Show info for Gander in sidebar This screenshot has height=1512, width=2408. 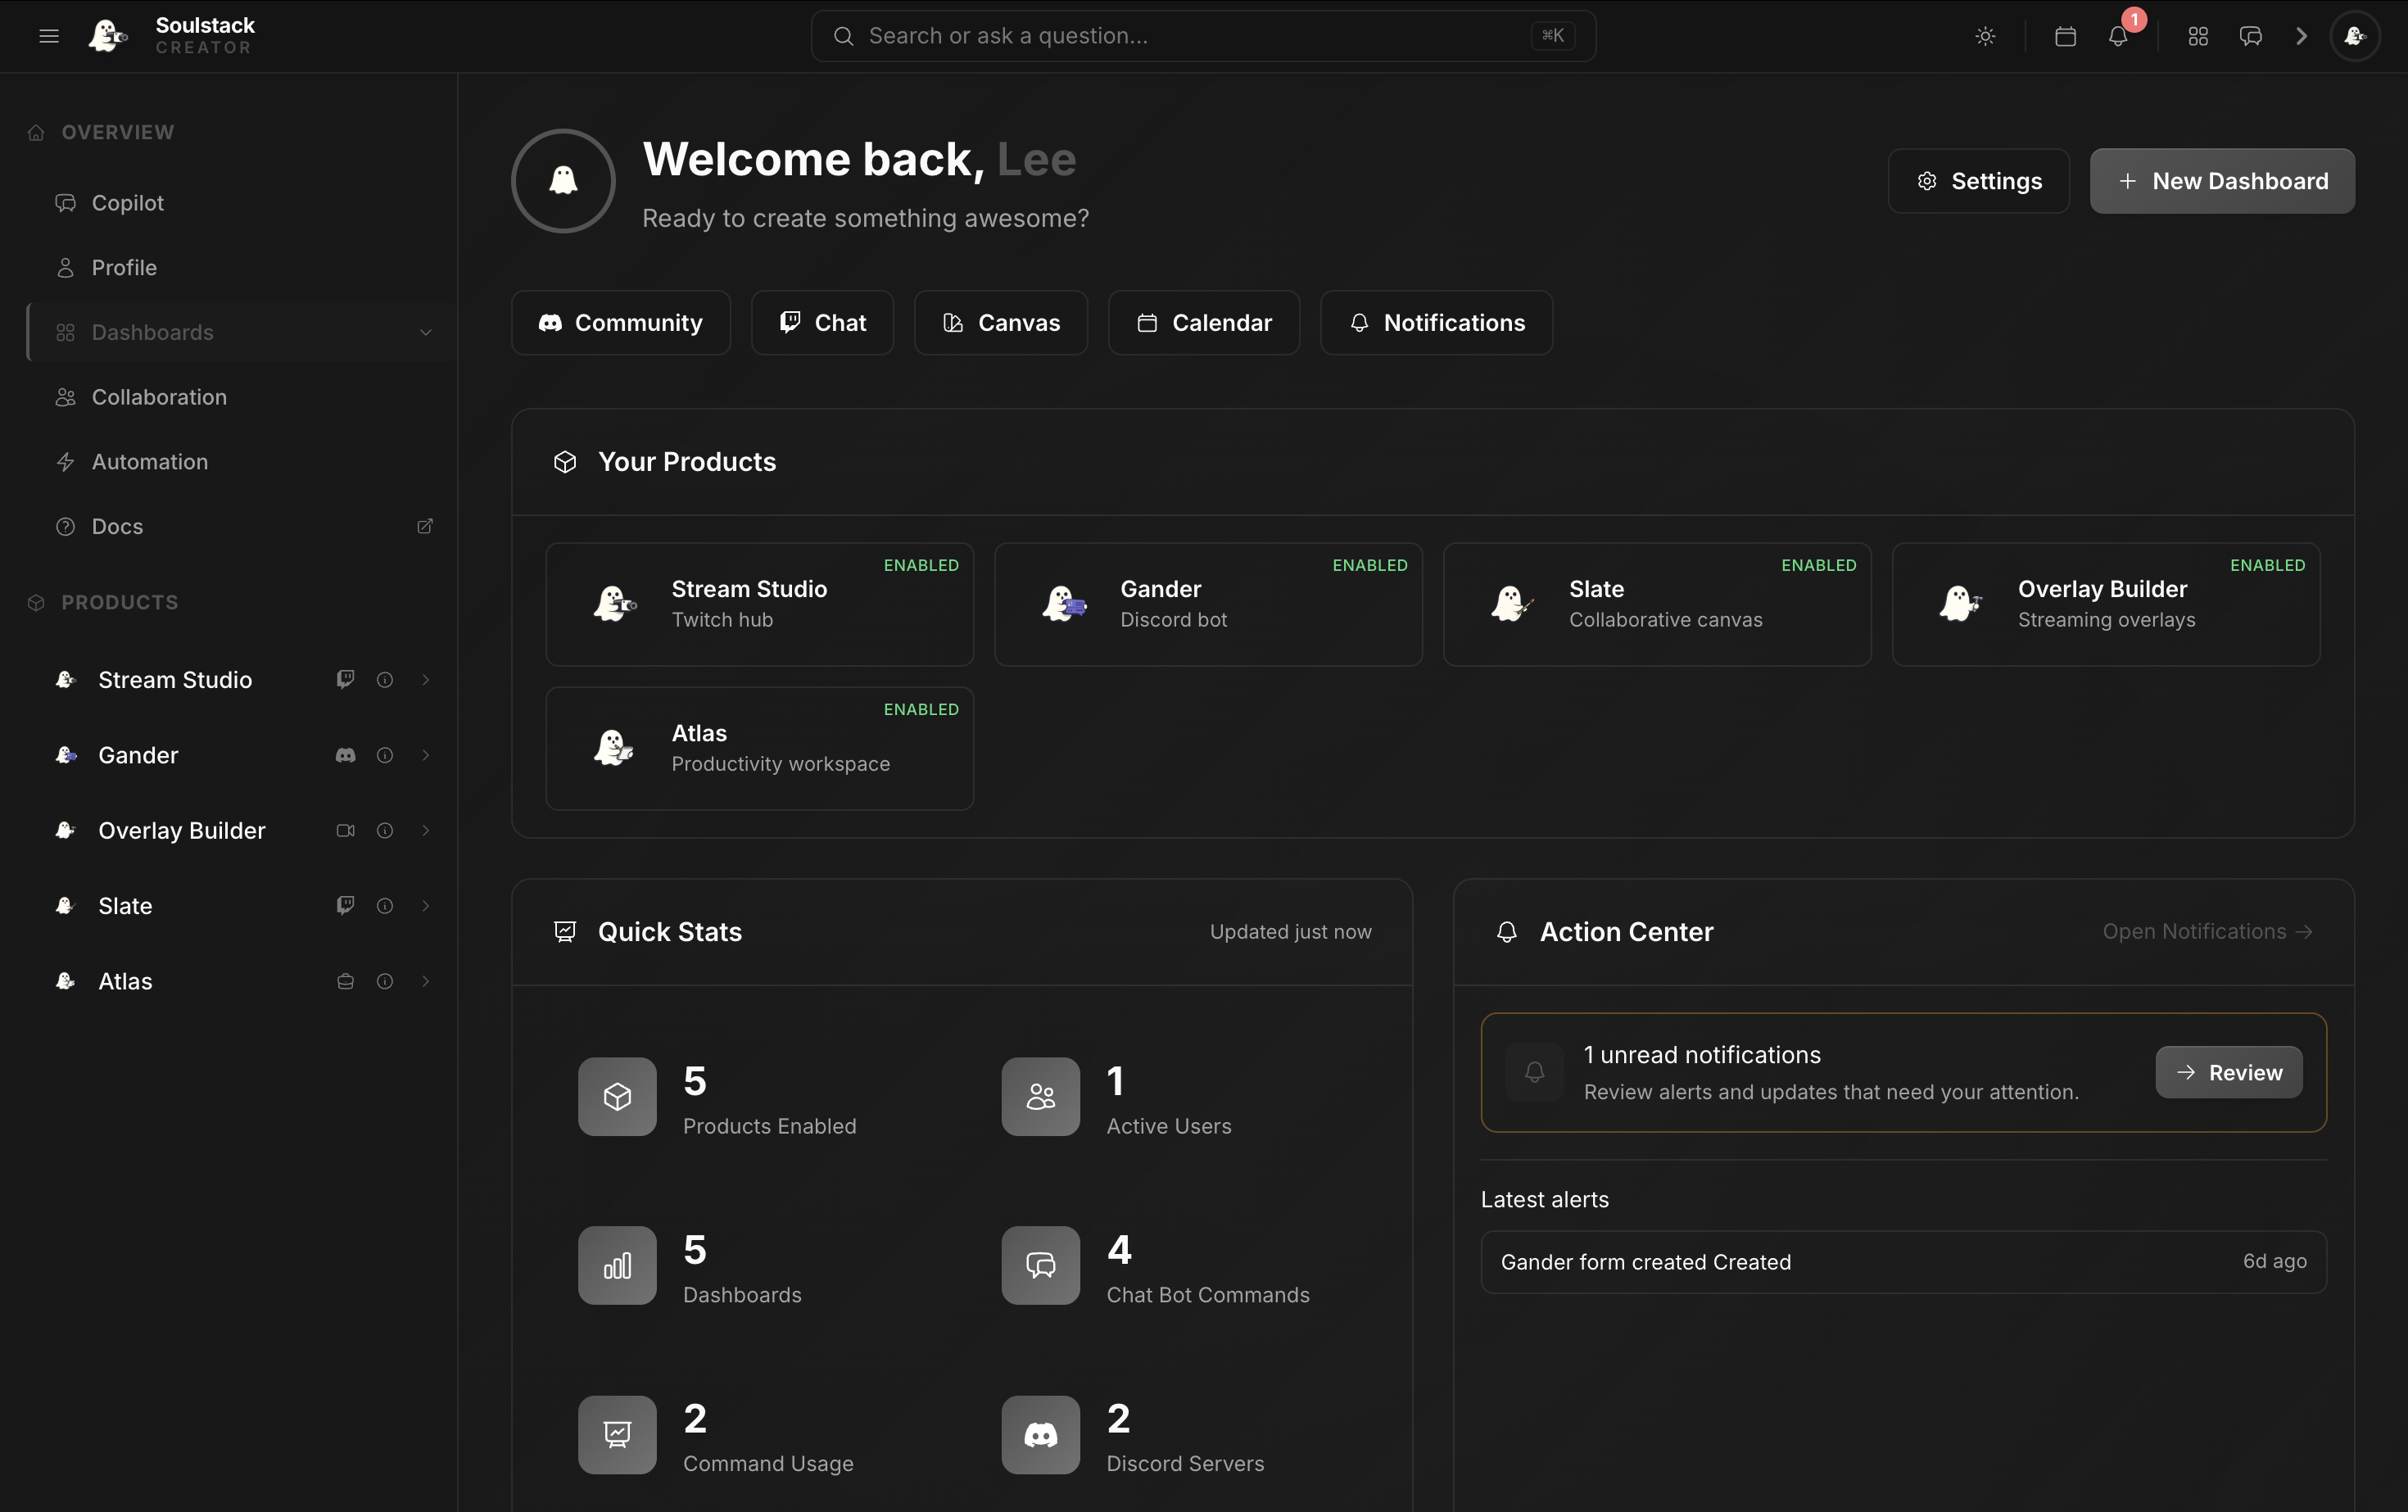(385, 755)
